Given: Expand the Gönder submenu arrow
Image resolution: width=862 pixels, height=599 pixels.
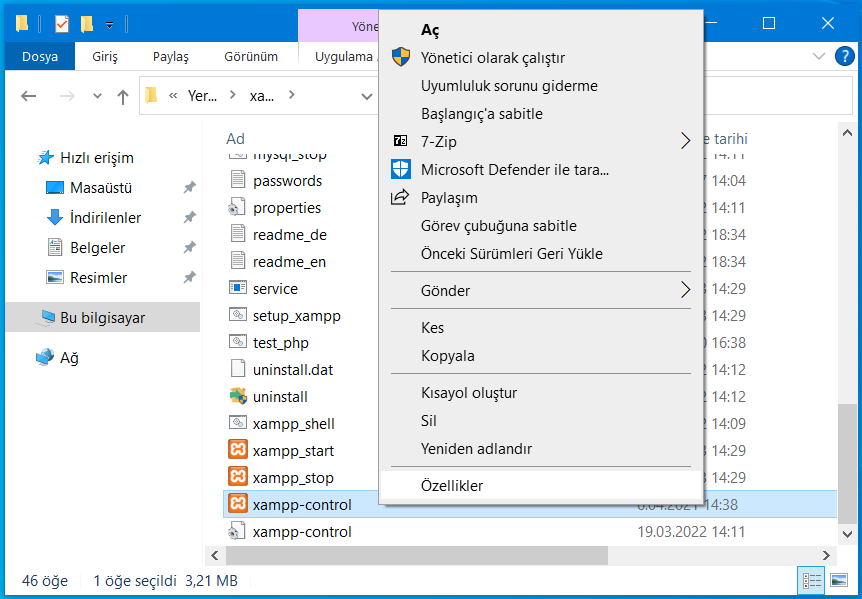Looking at the screenshot, I should [685, 290].
